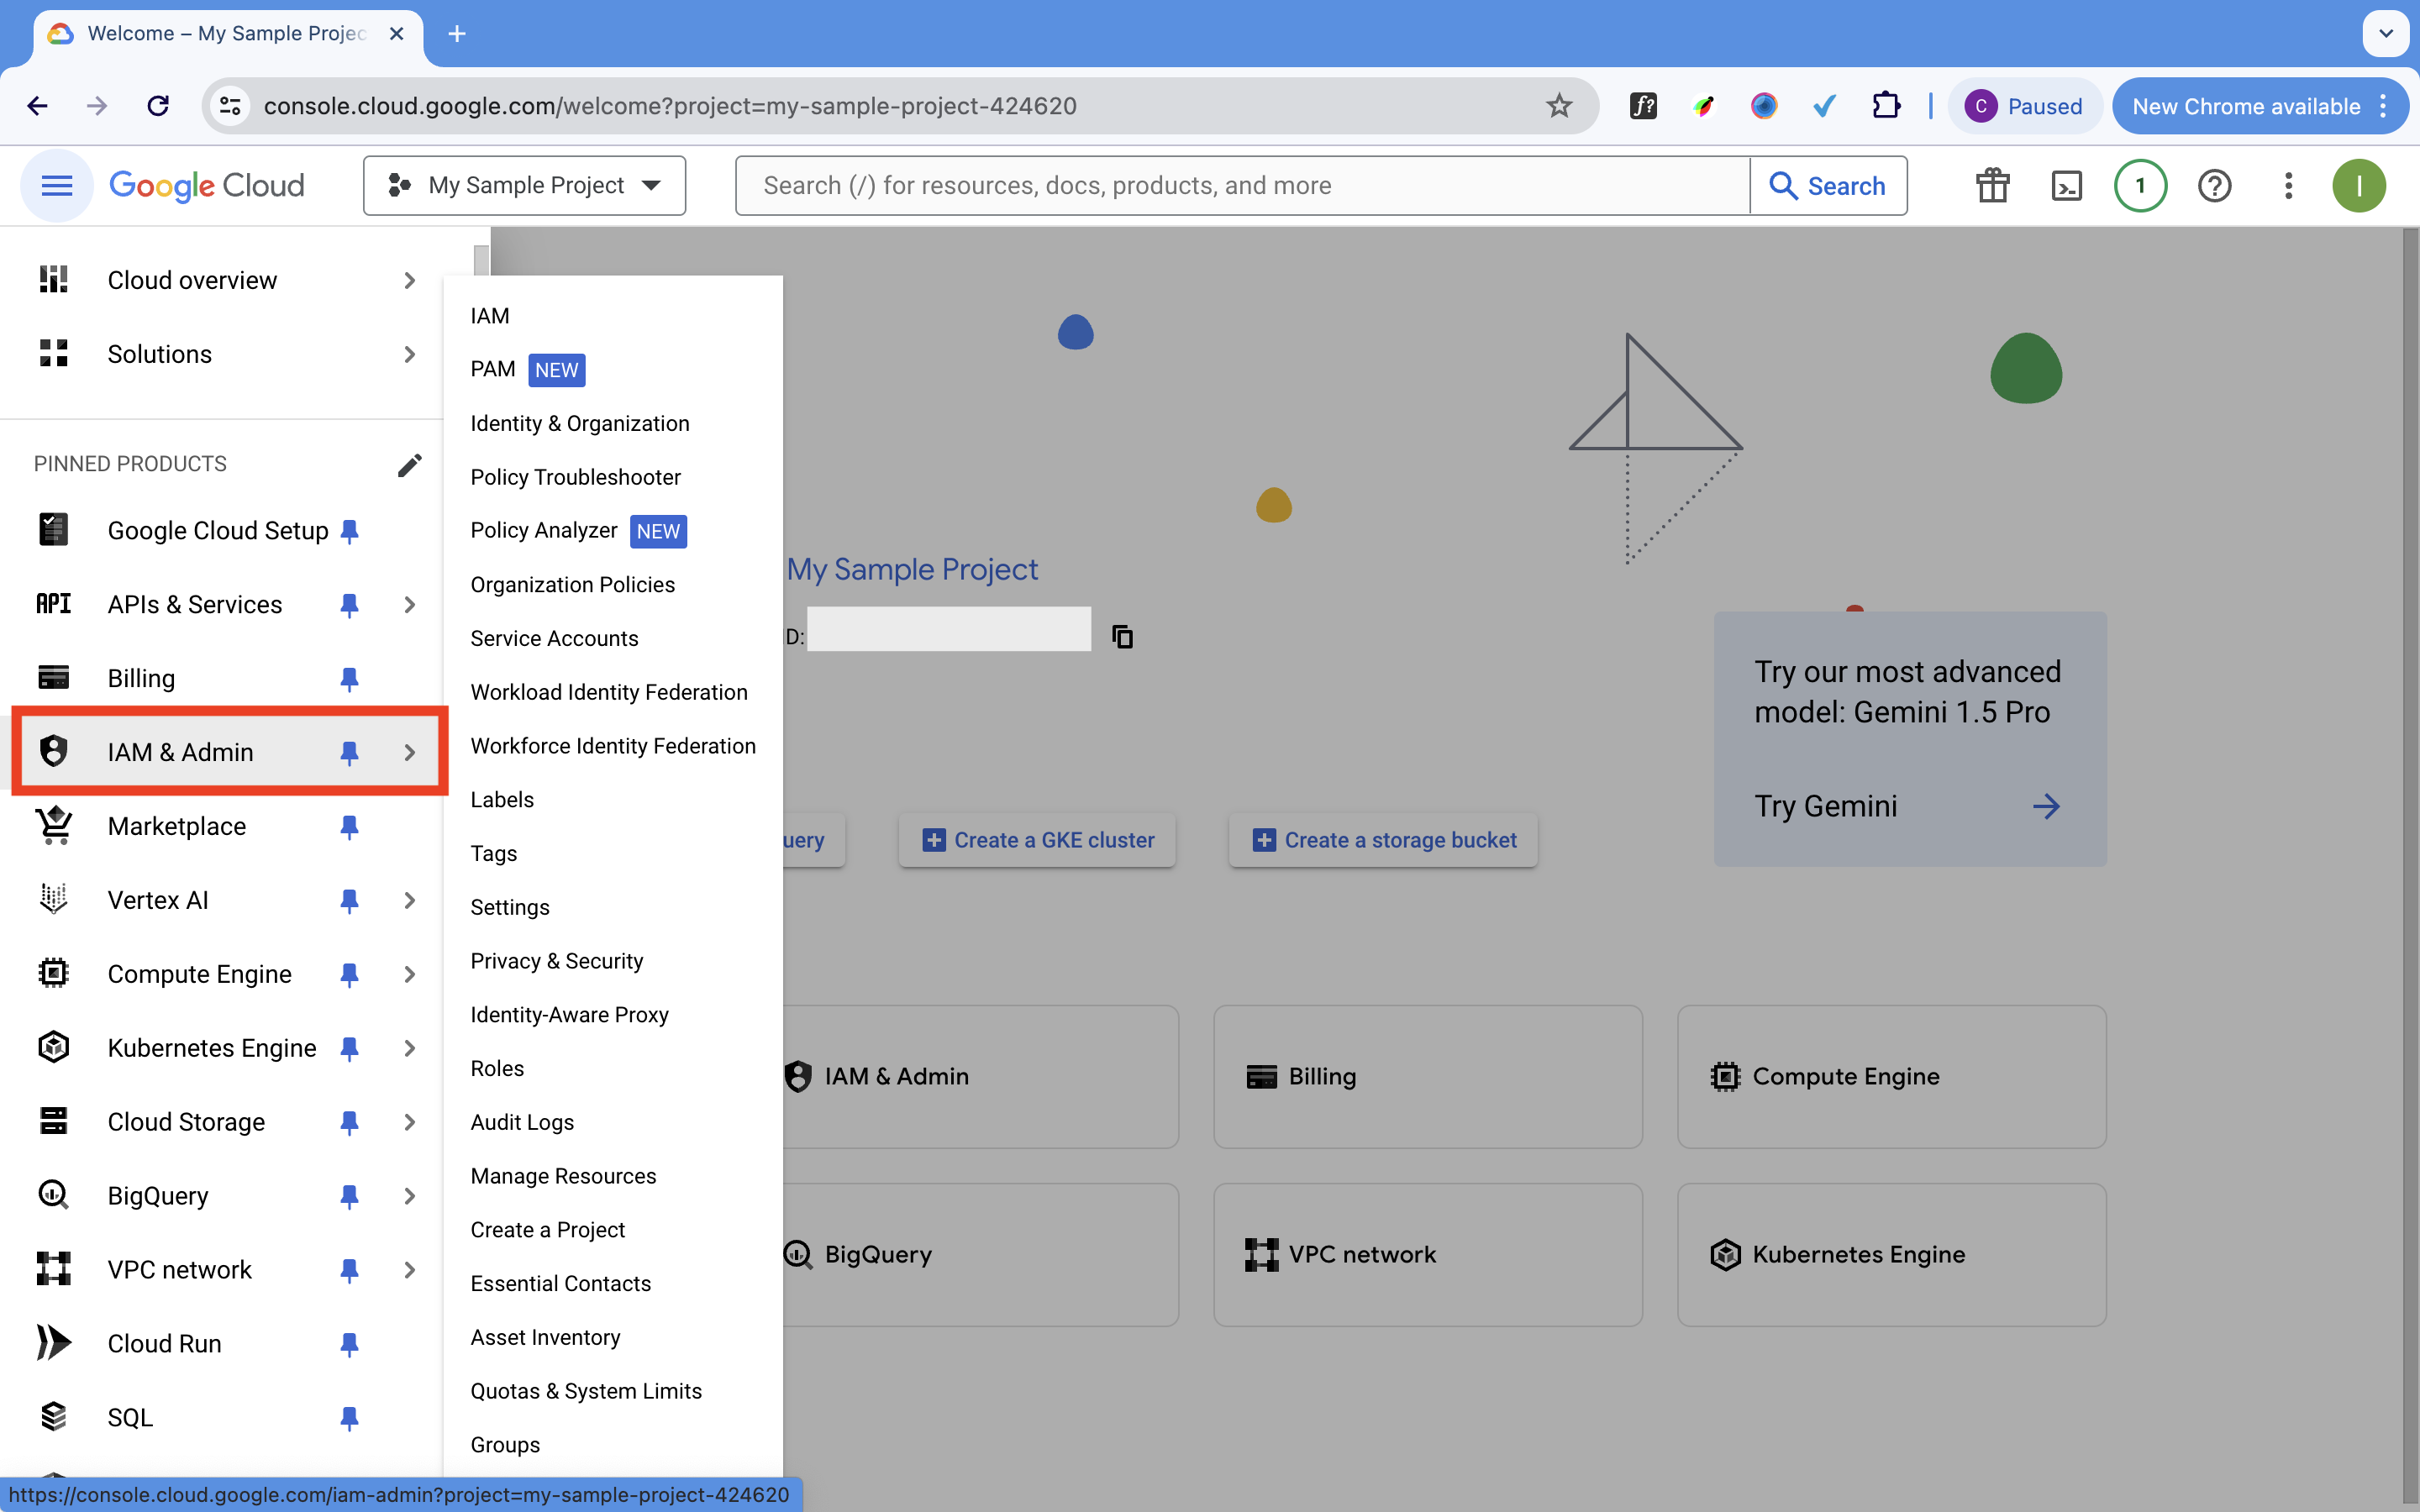Reload the page
The height and width of the screenshot is (1512, 2420).
pyautogui.click(x=158, y=105)
